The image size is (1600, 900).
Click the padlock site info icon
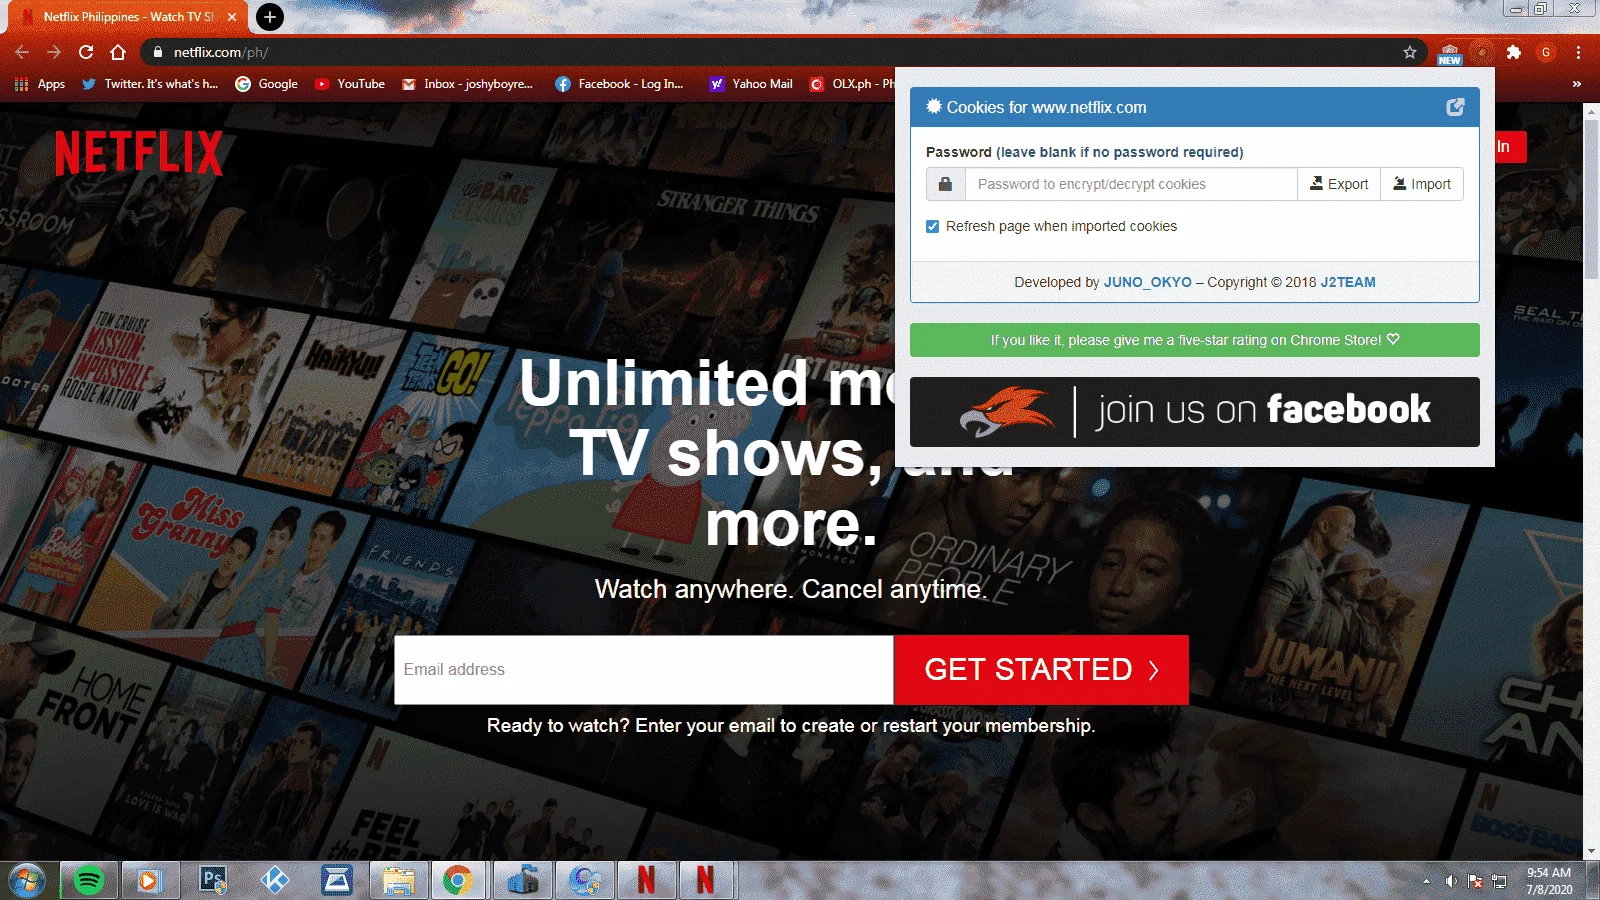157,52
